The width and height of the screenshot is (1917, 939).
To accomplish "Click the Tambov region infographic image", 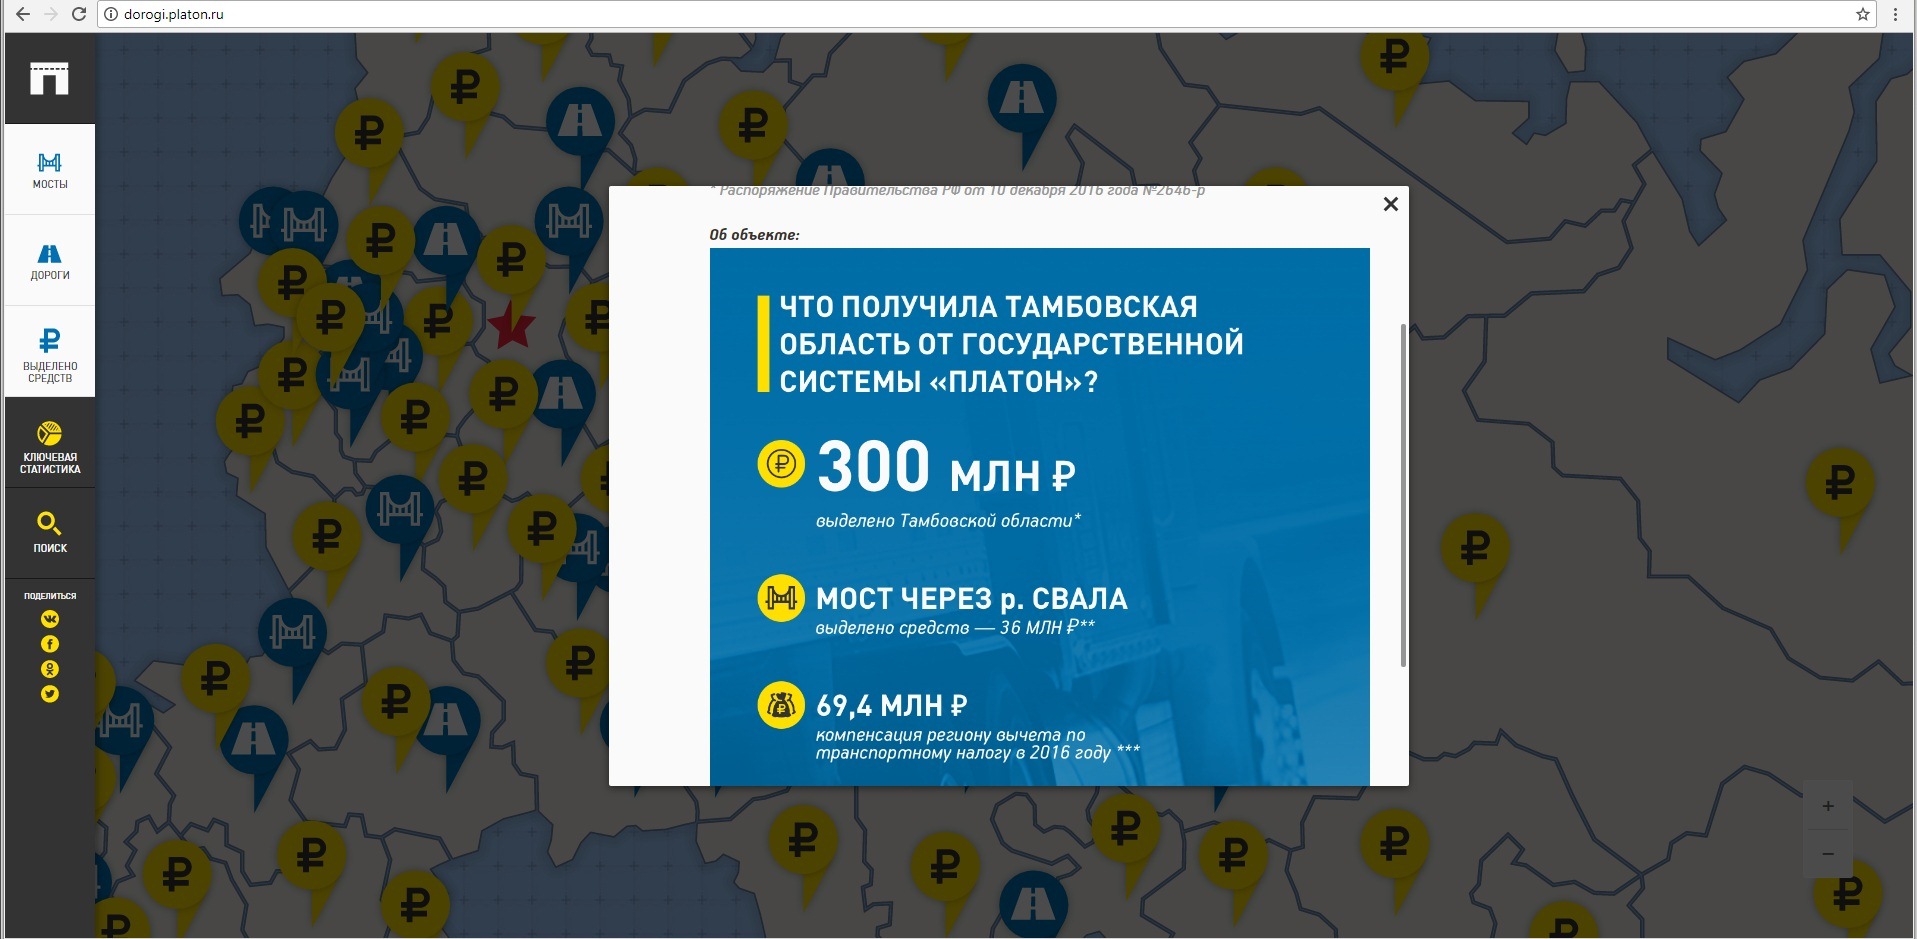I will 1039,516.
